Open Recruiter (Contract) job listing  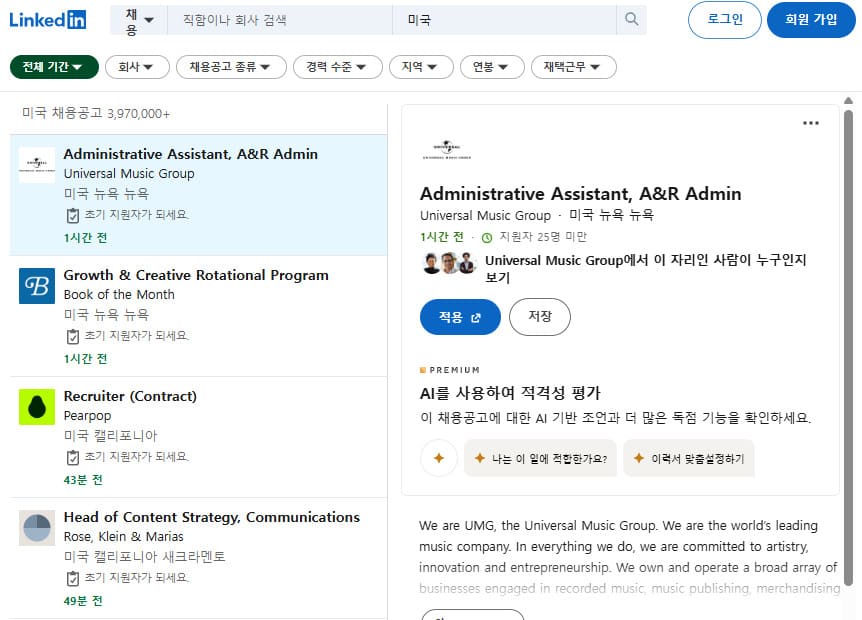coord(198,437)
